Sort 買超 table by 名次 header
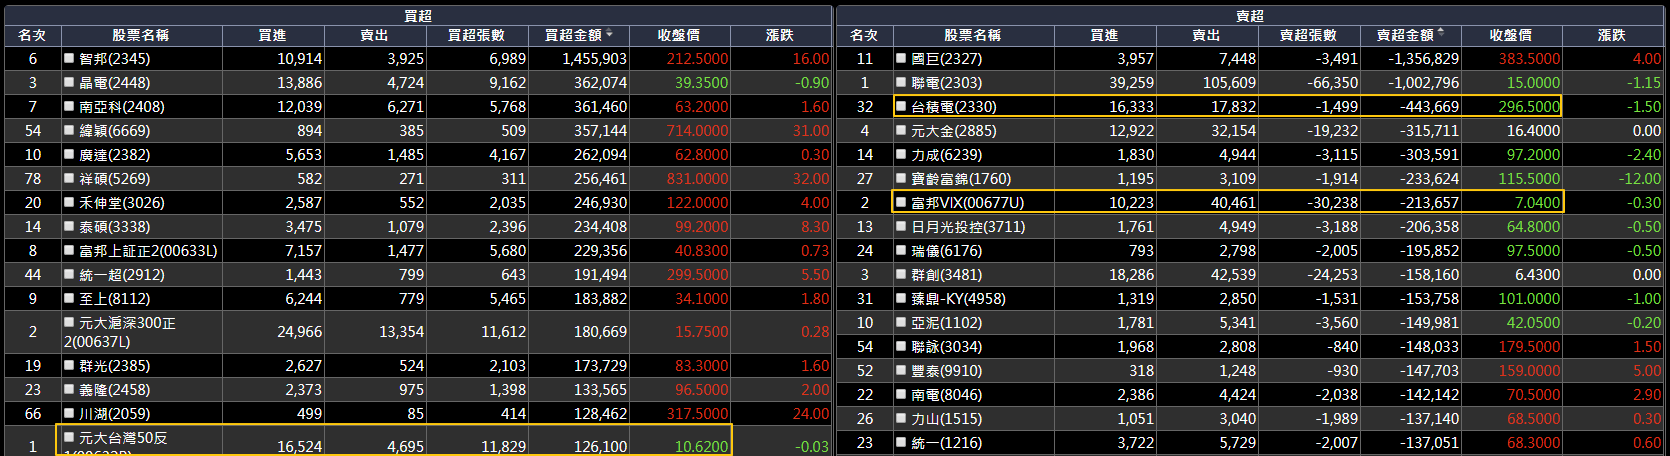 coord(33,35)
